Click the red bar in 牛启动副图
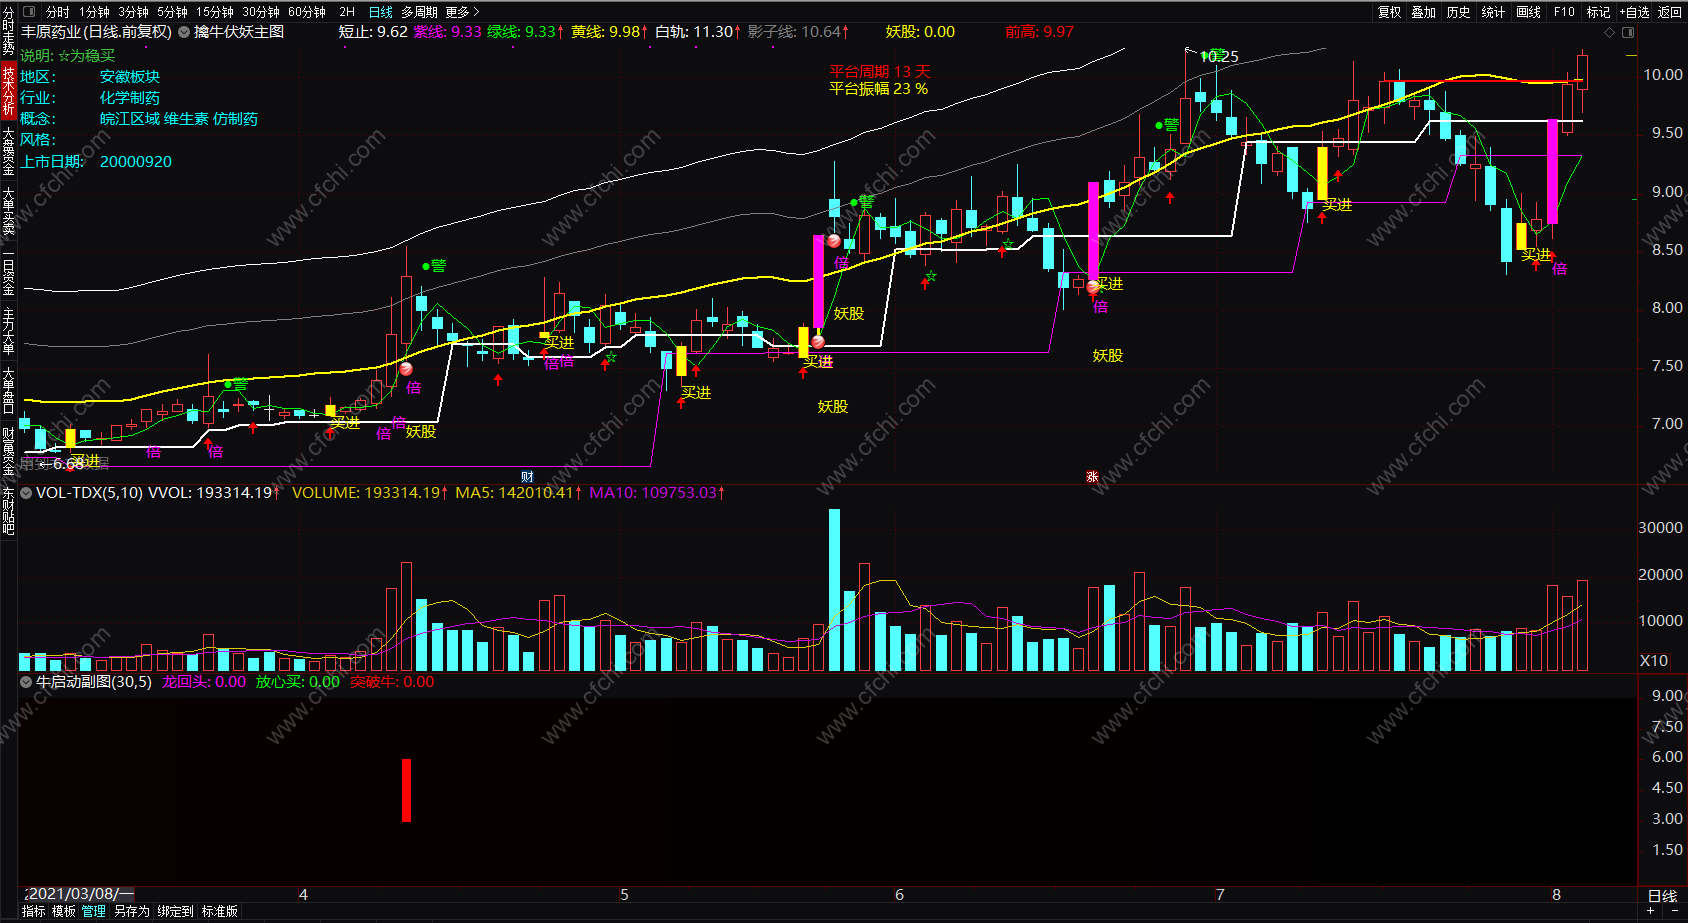This screenshot has width=1688, height=923. 407,790
